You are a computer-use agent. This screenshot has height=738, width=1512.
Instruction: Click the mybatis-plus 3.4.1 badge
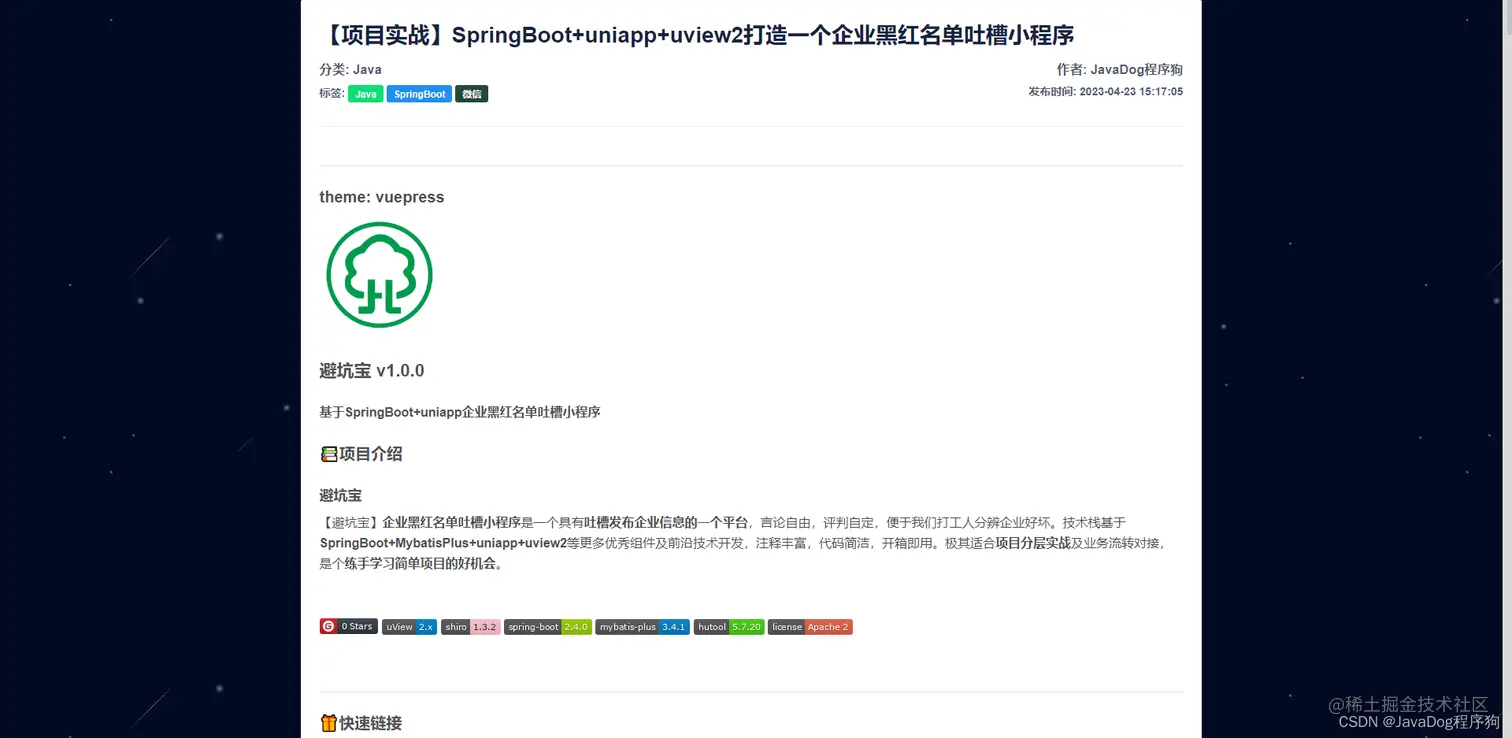pyautogui.click(x=642, y=627)
